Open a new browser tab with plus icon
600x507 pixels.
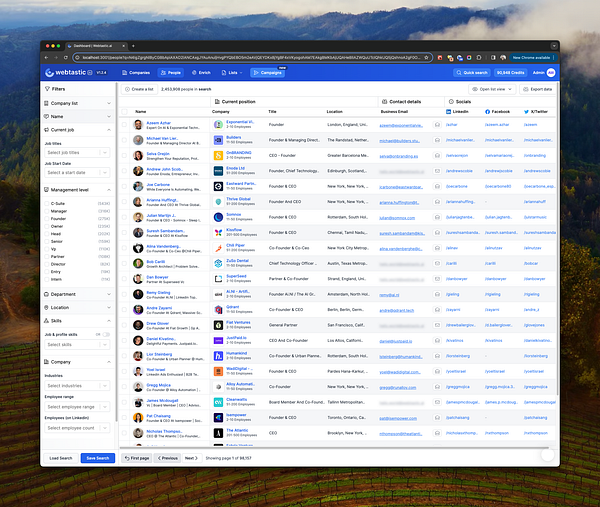133,46
